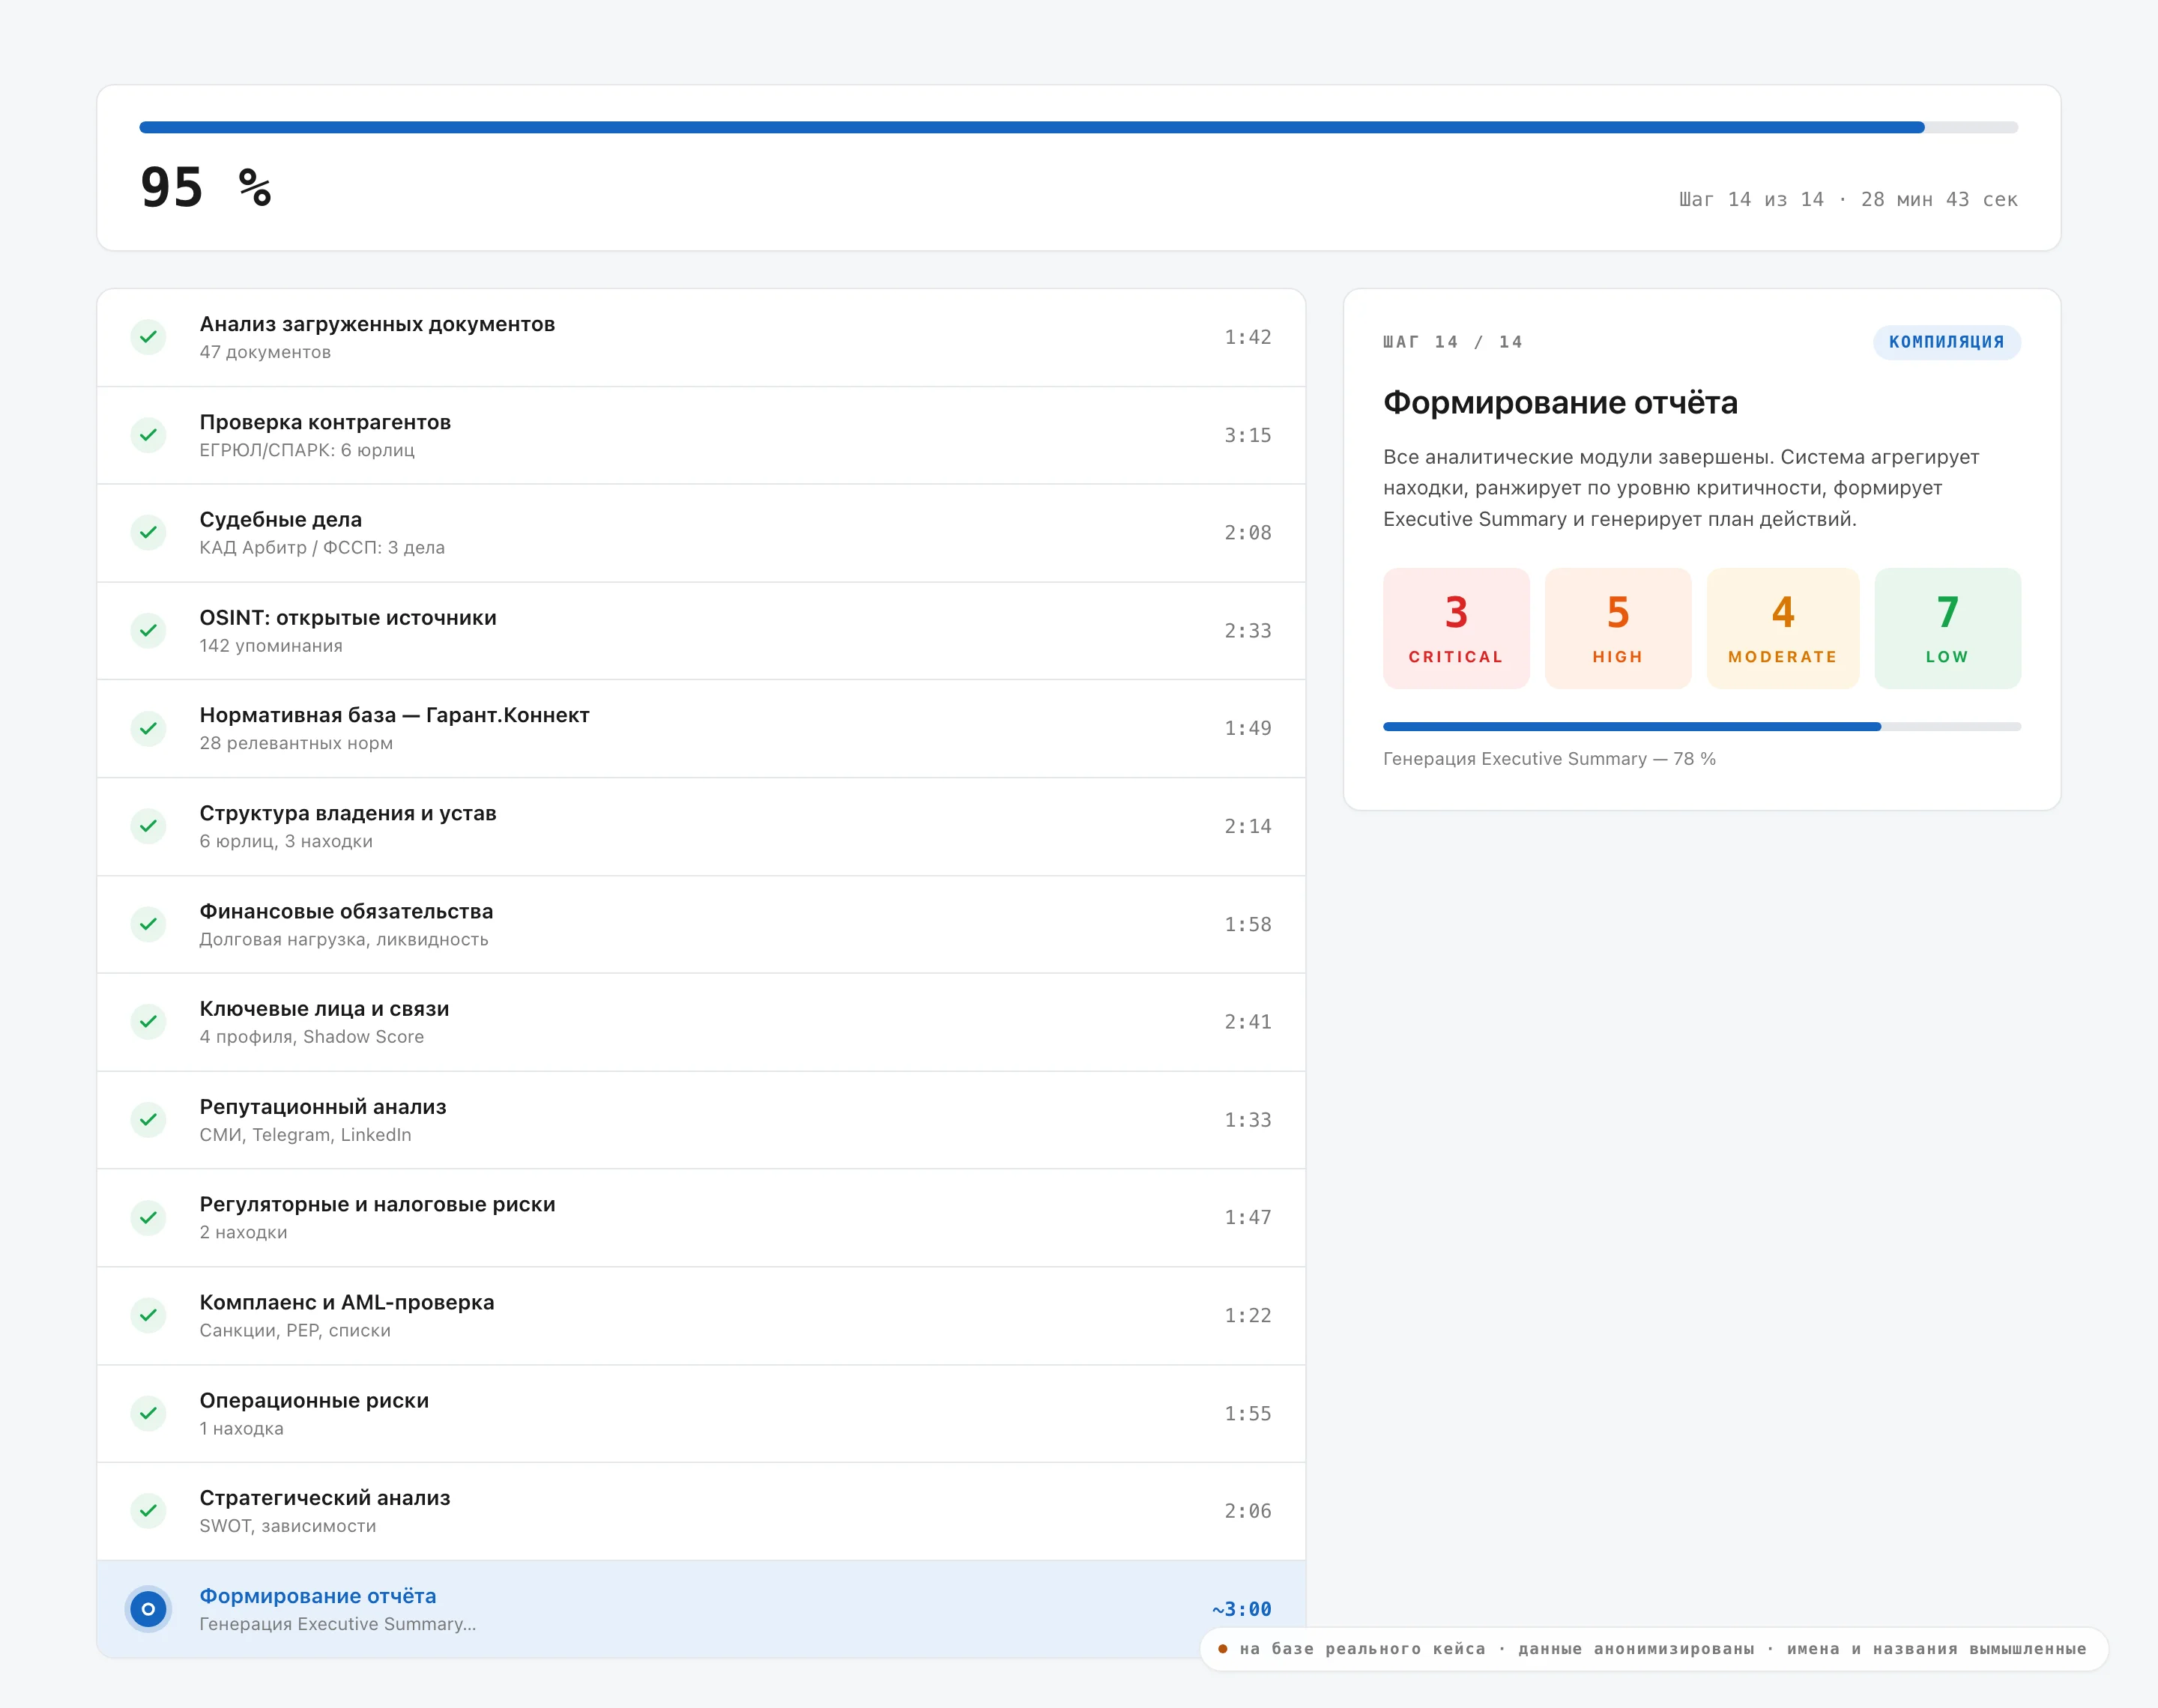The height and width of the screenshot is (1708, 2158).
Task: Click the check icon next to Проверка контрагентов
Action: click(x=148, y=435)
